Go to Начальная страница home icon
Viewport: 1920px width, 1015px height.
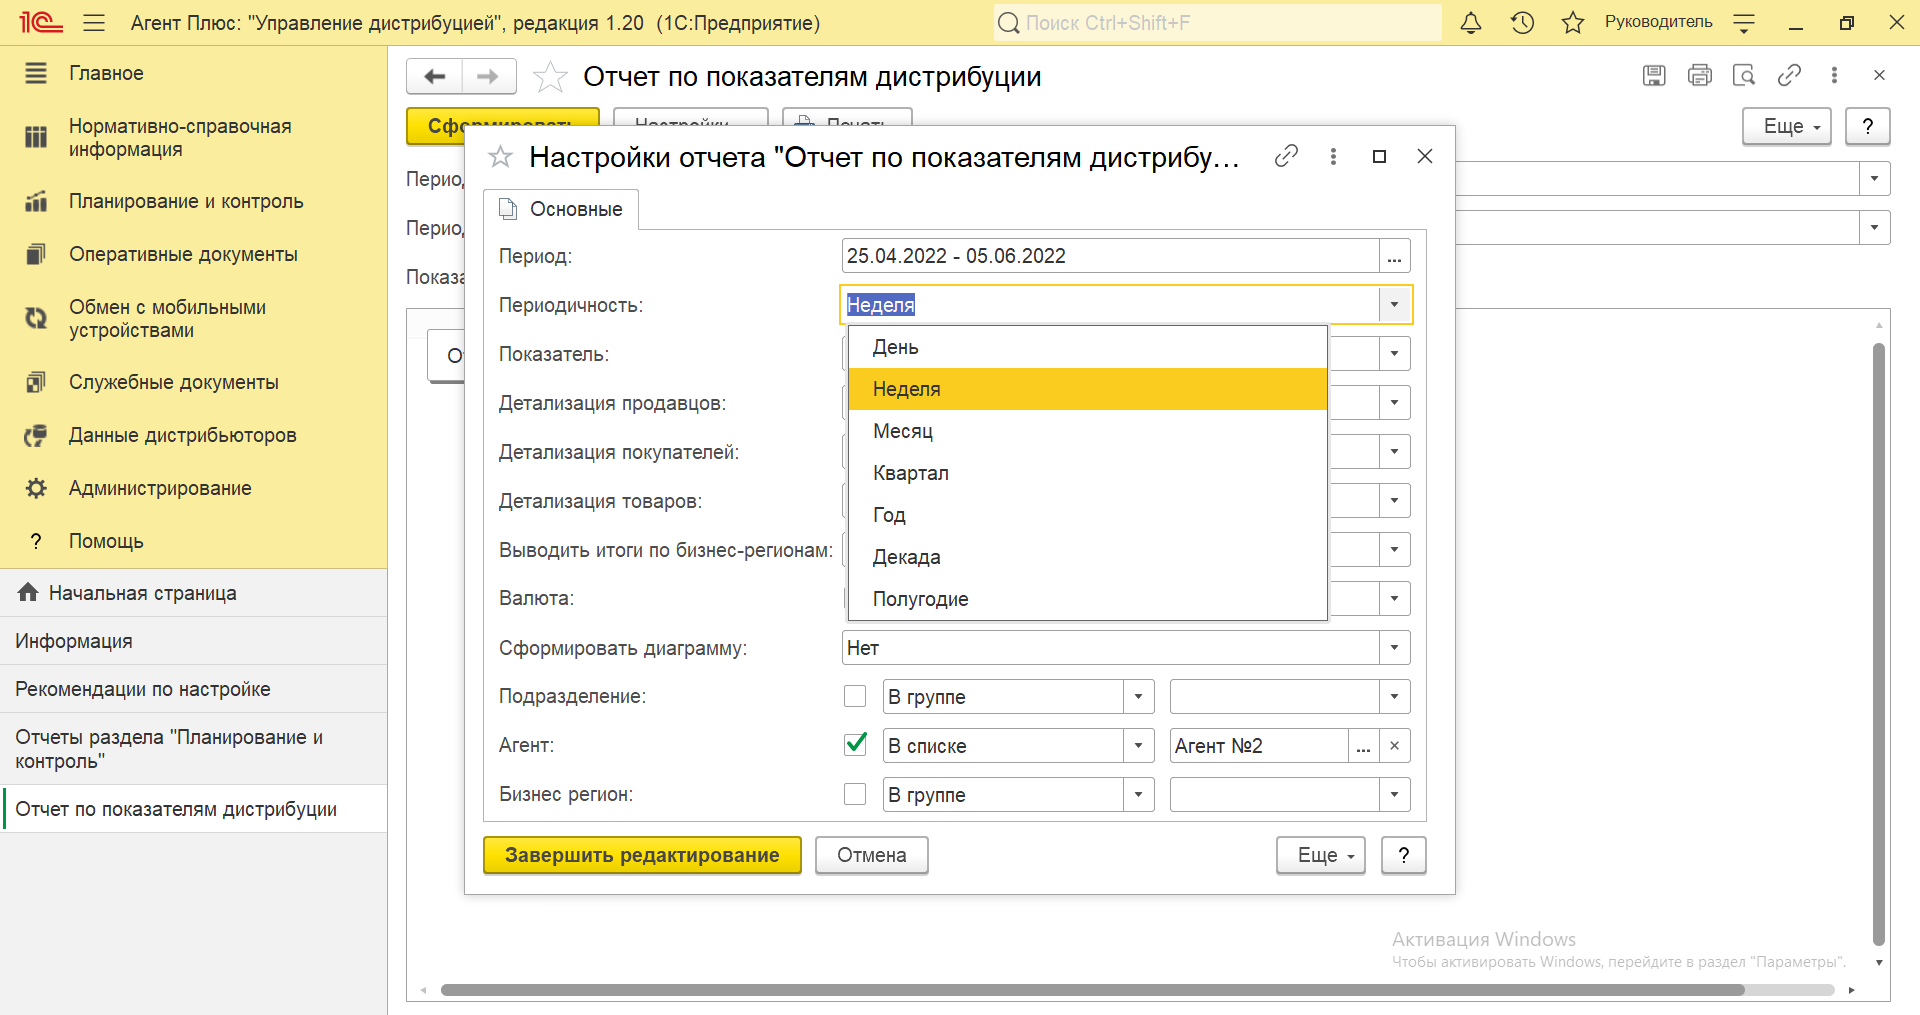tap(28, 592)
